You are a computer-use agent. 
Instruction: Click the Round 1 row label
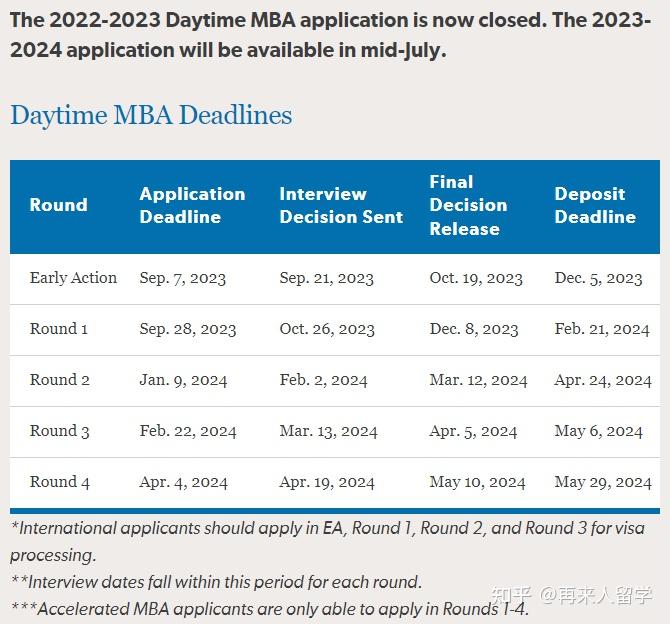(x=59, y=329)
